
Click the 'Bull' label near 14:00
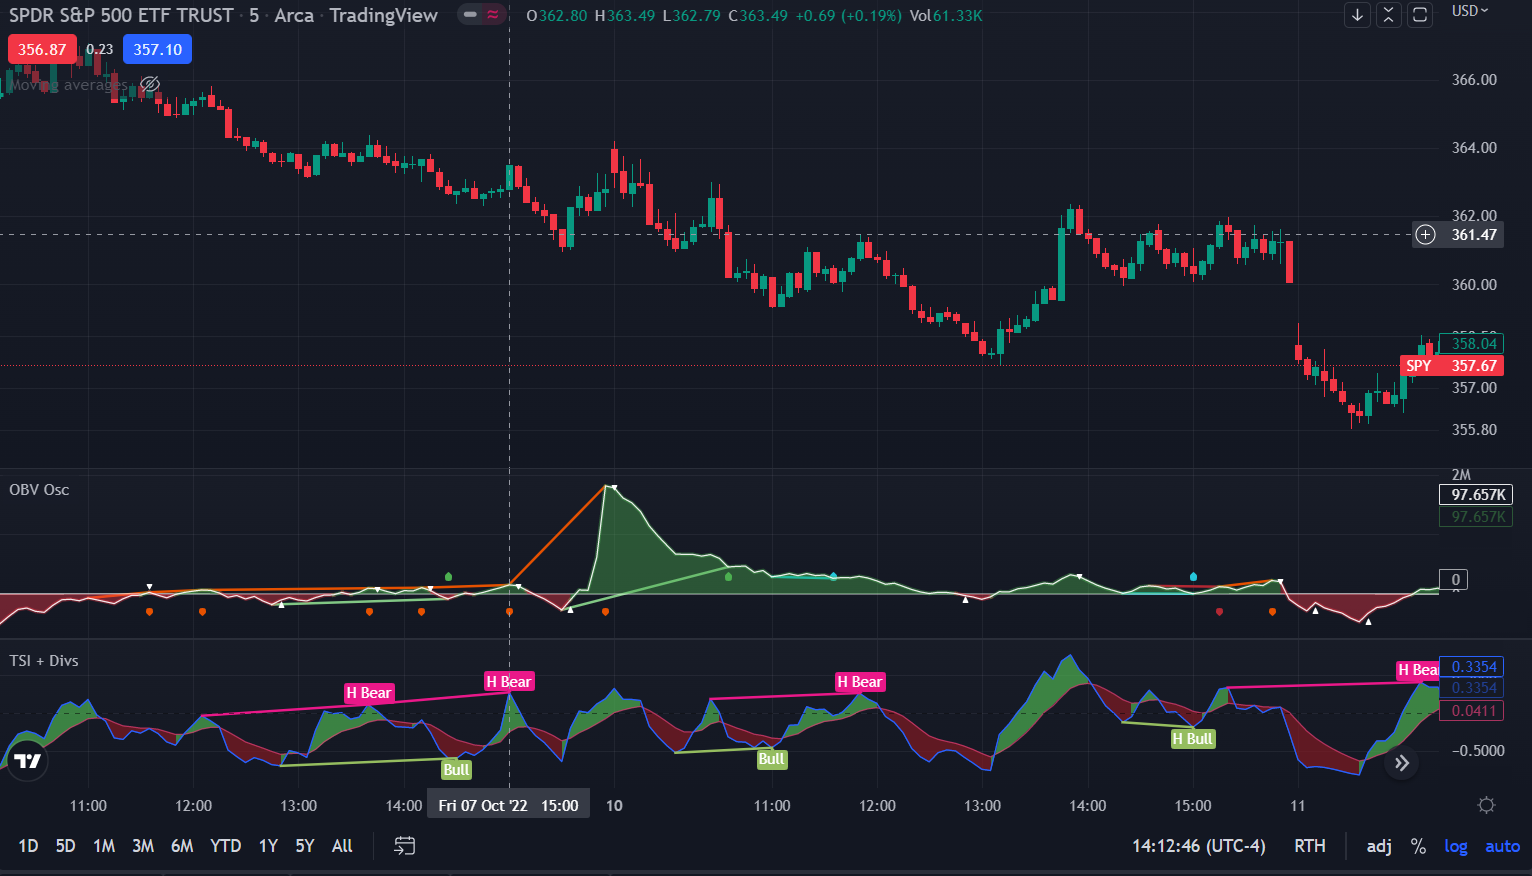tap(456, 770)
